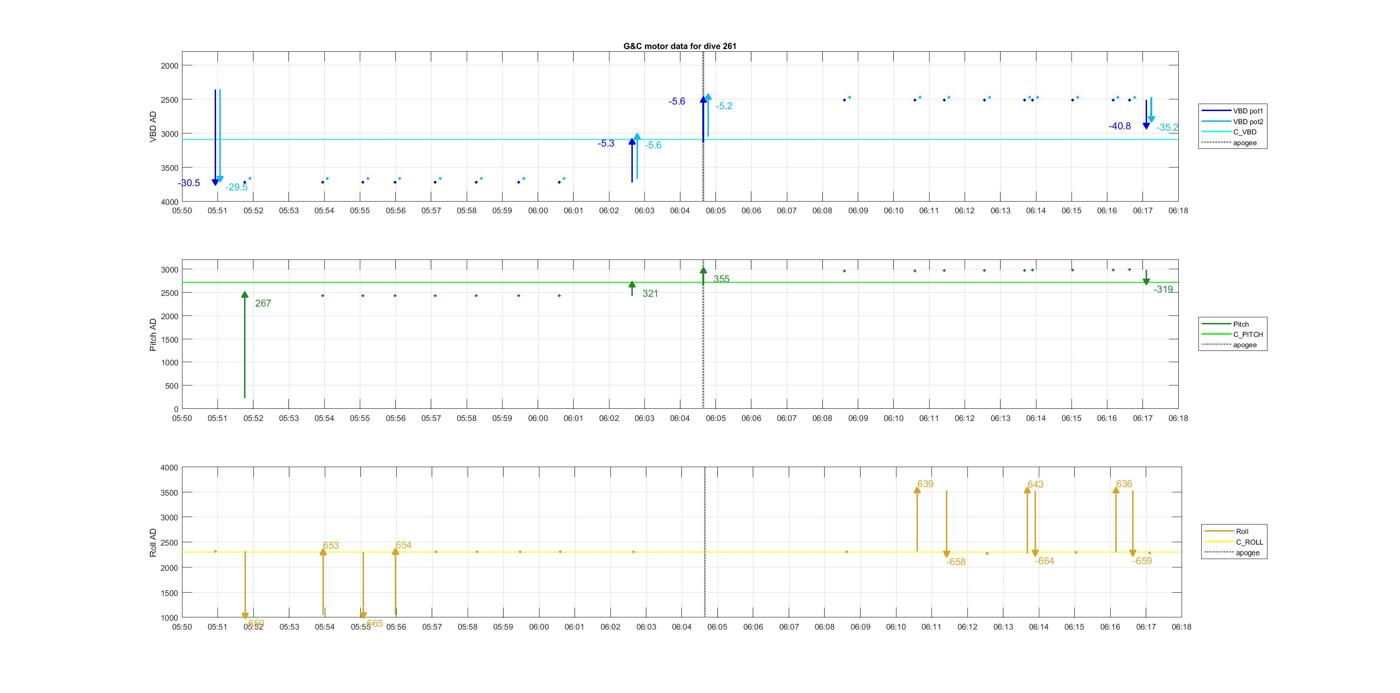Click the '643' roll data label
Screen dimensions: 1400x693
coord(1035,485)
